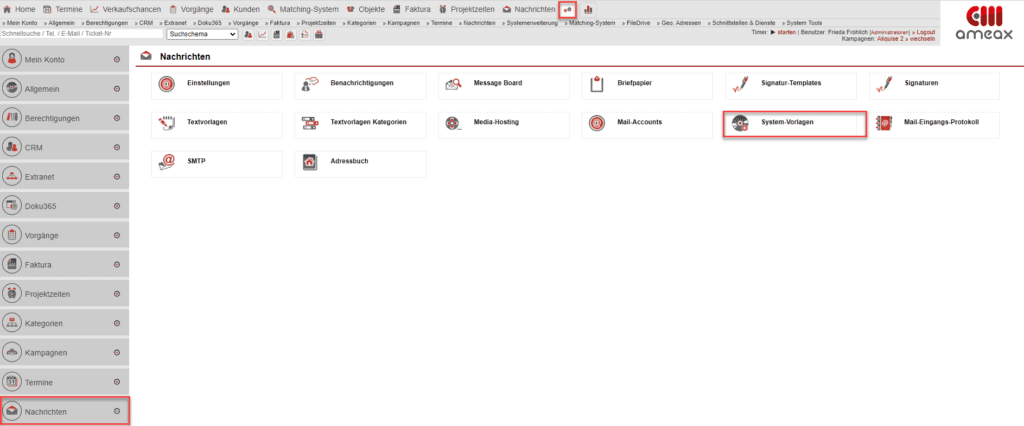Click the bar chart statistics icon
Viewport: 1024px width, 426px height.
(x=588, y=9)
